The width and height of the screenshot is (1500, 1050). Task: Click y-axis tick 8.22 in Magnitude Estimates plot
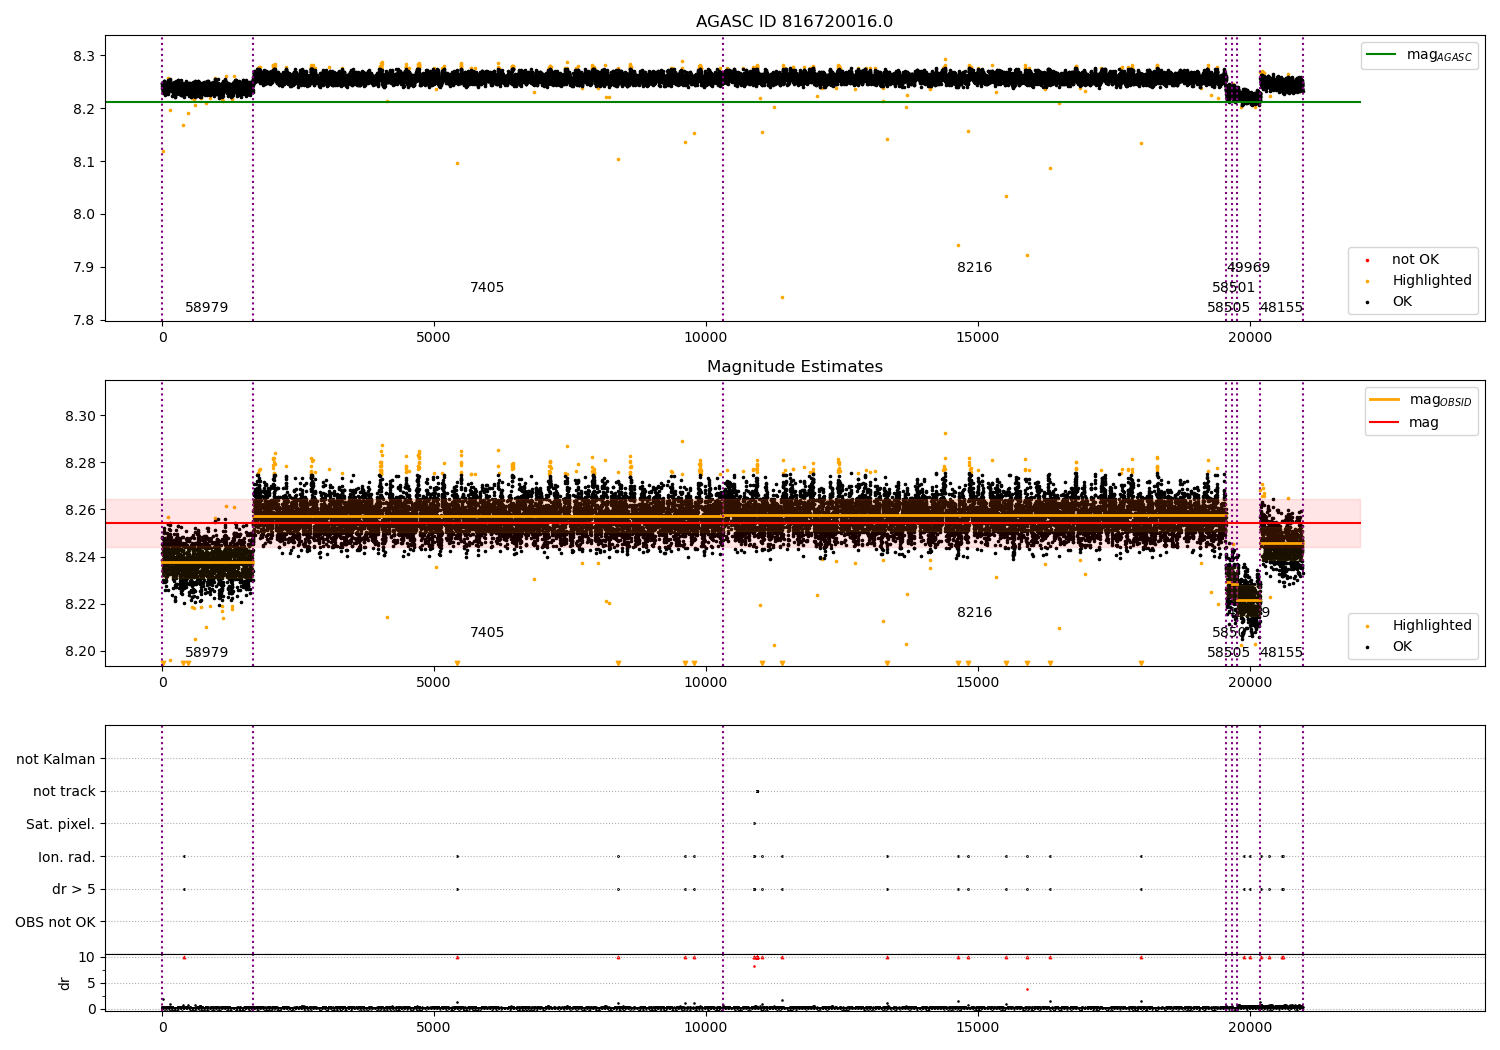80,605
